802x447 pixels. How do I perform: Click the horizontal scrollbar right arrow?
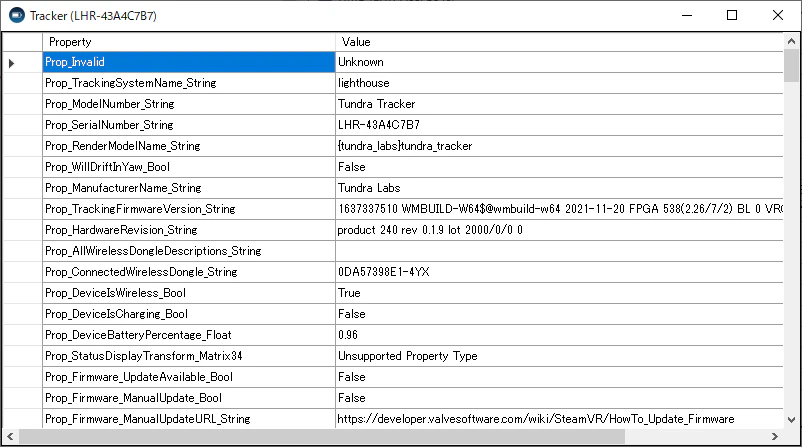coord(775,436)
